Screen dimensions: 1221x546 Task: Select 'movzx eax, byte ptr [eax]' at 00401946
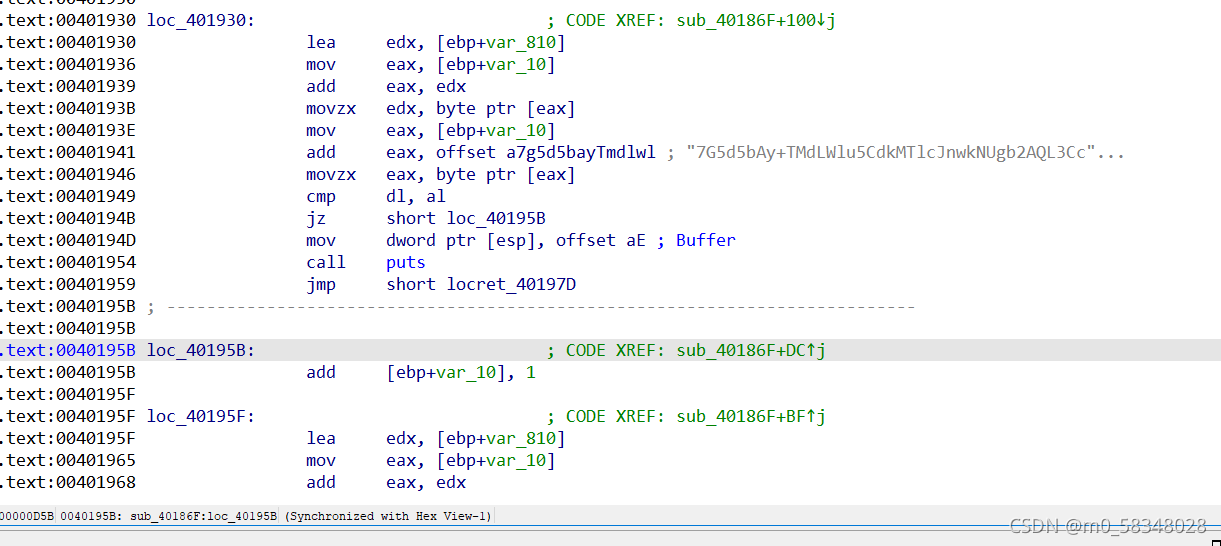tap(440, 174)
